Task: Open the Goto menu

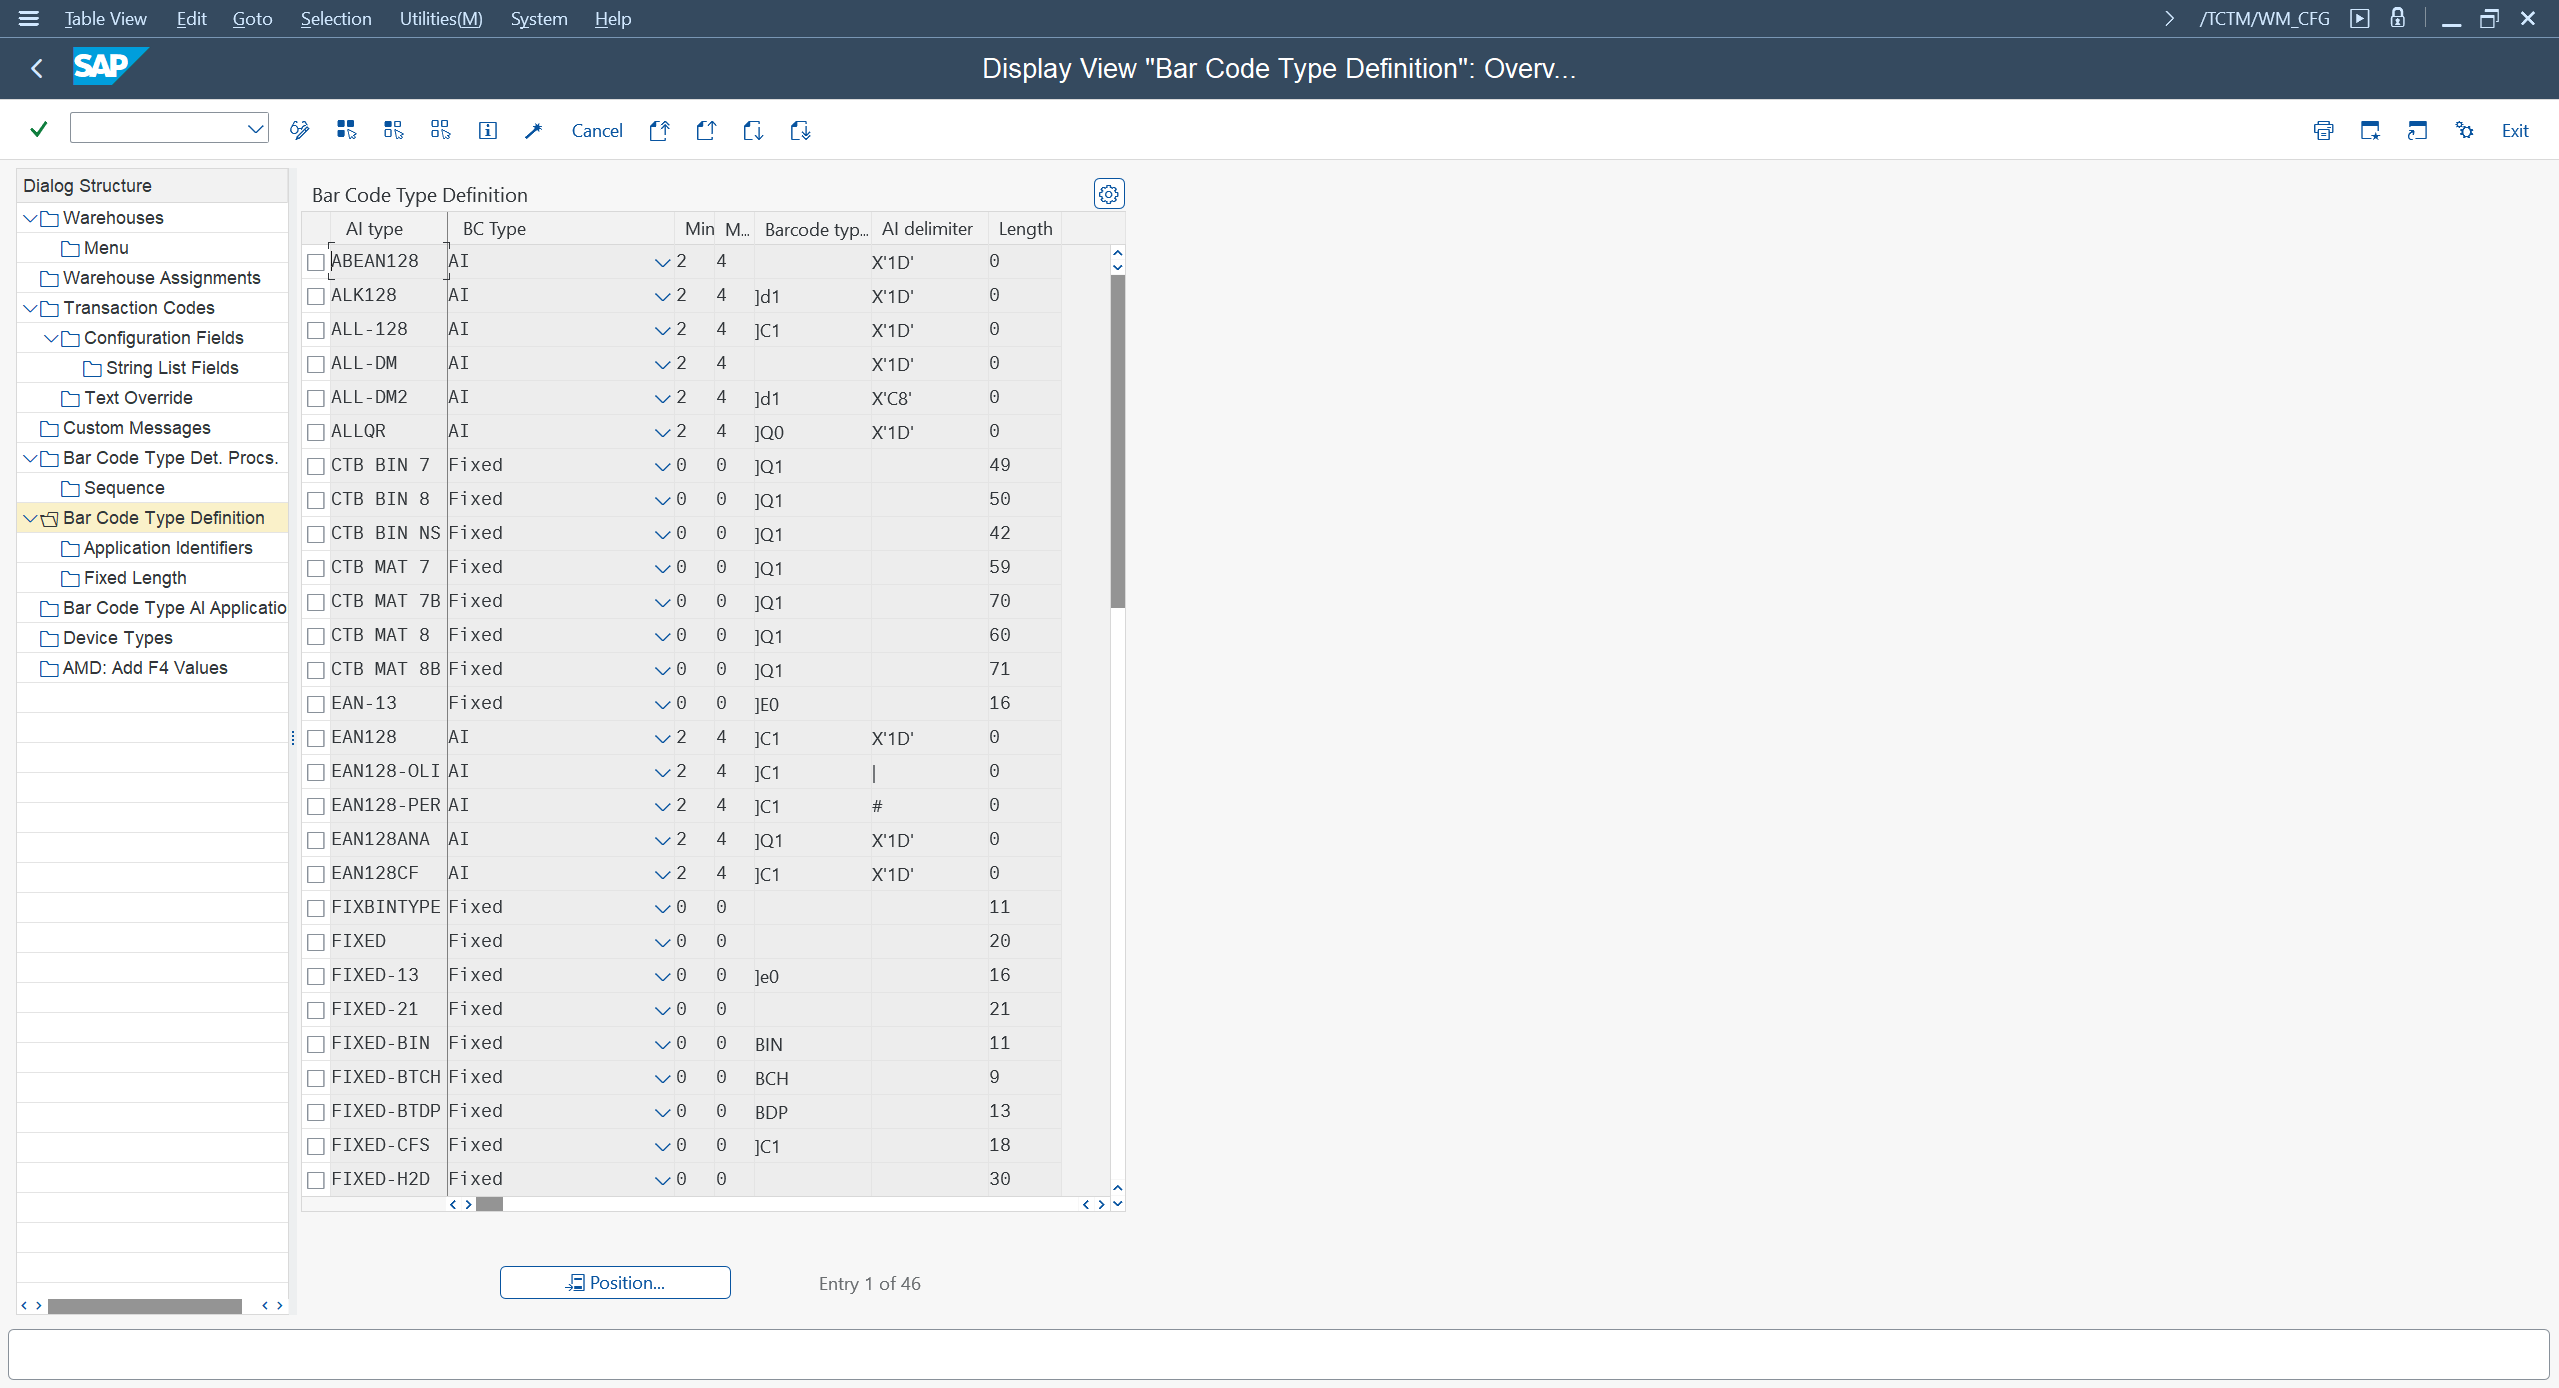Action: tap(252, 19)
